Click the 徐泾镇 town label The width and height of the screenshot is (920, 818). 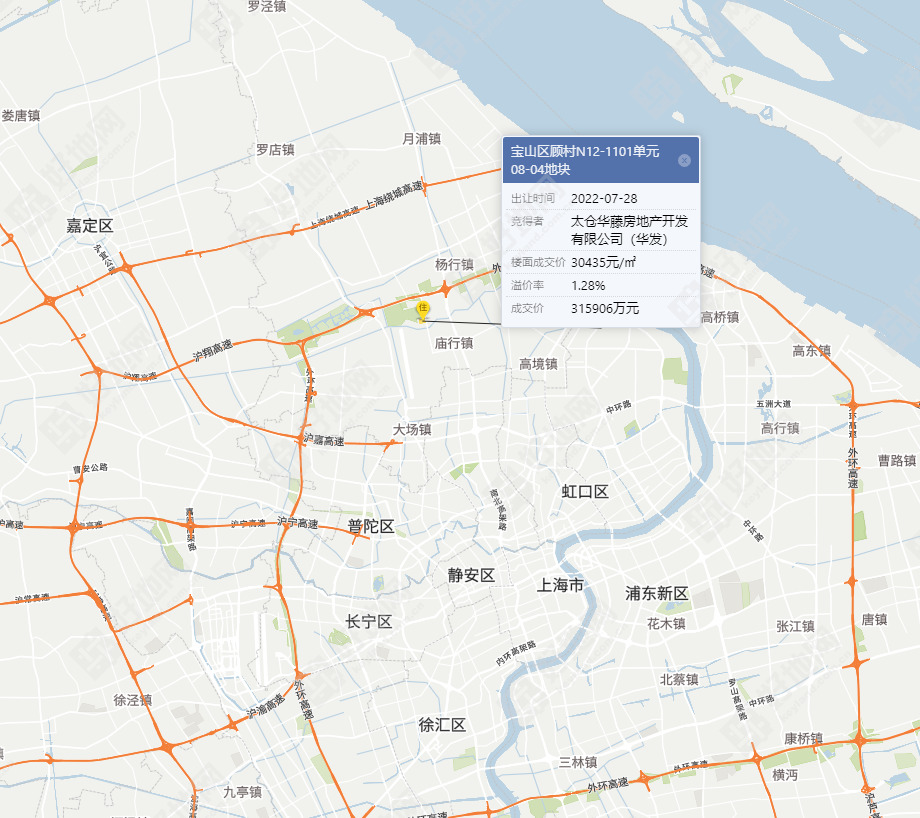(132, 700)
